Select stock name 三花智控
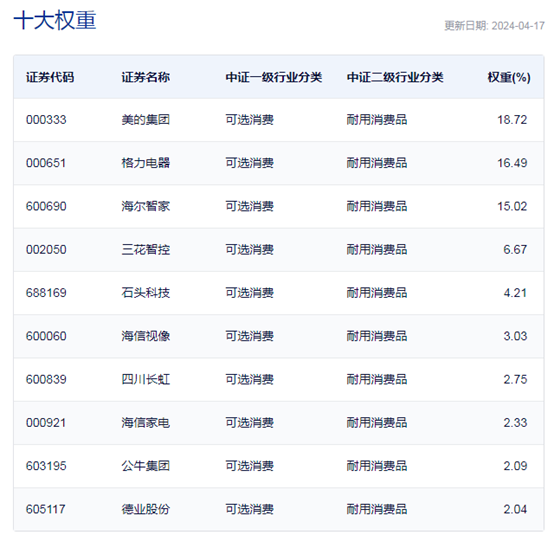The image size is (554, 535). 146,249
